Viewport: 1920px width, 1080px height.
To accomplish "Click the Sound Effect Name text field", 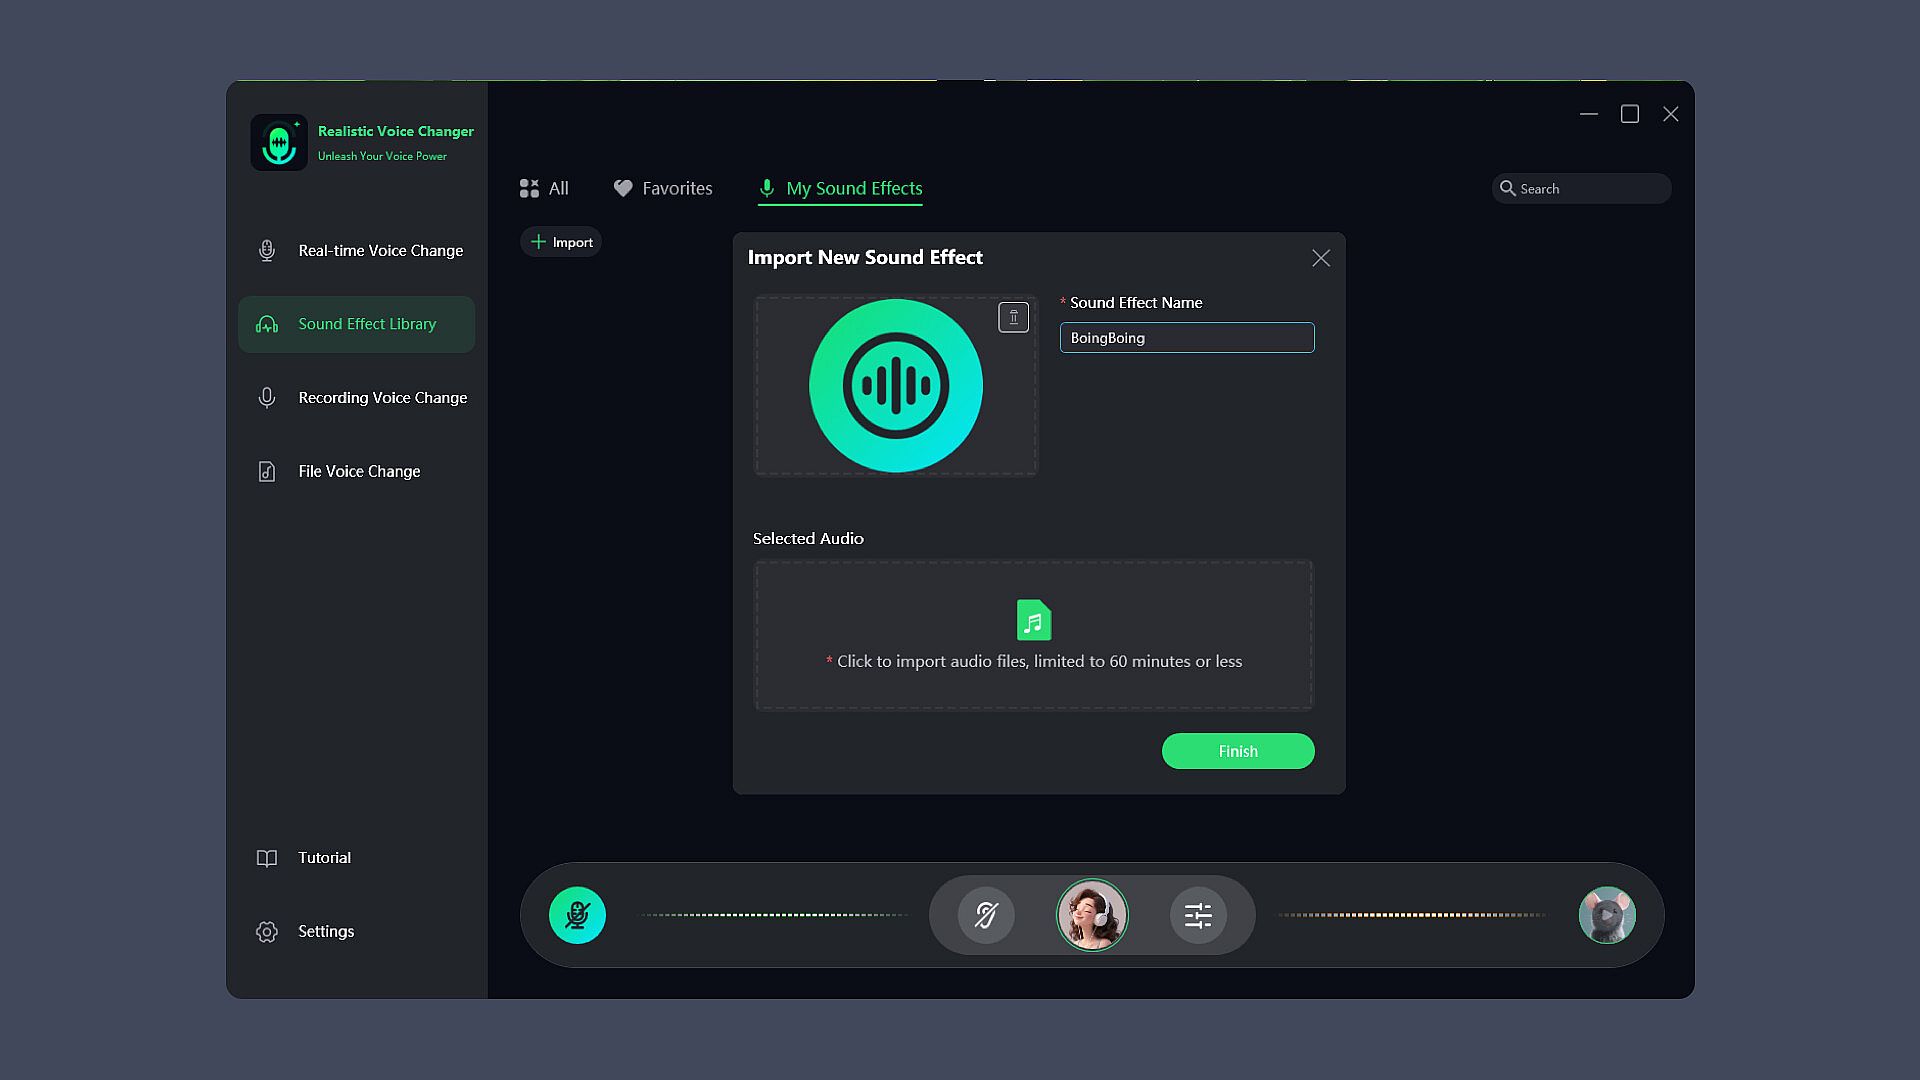I will pyautogui.click(x=1187, y=338).
